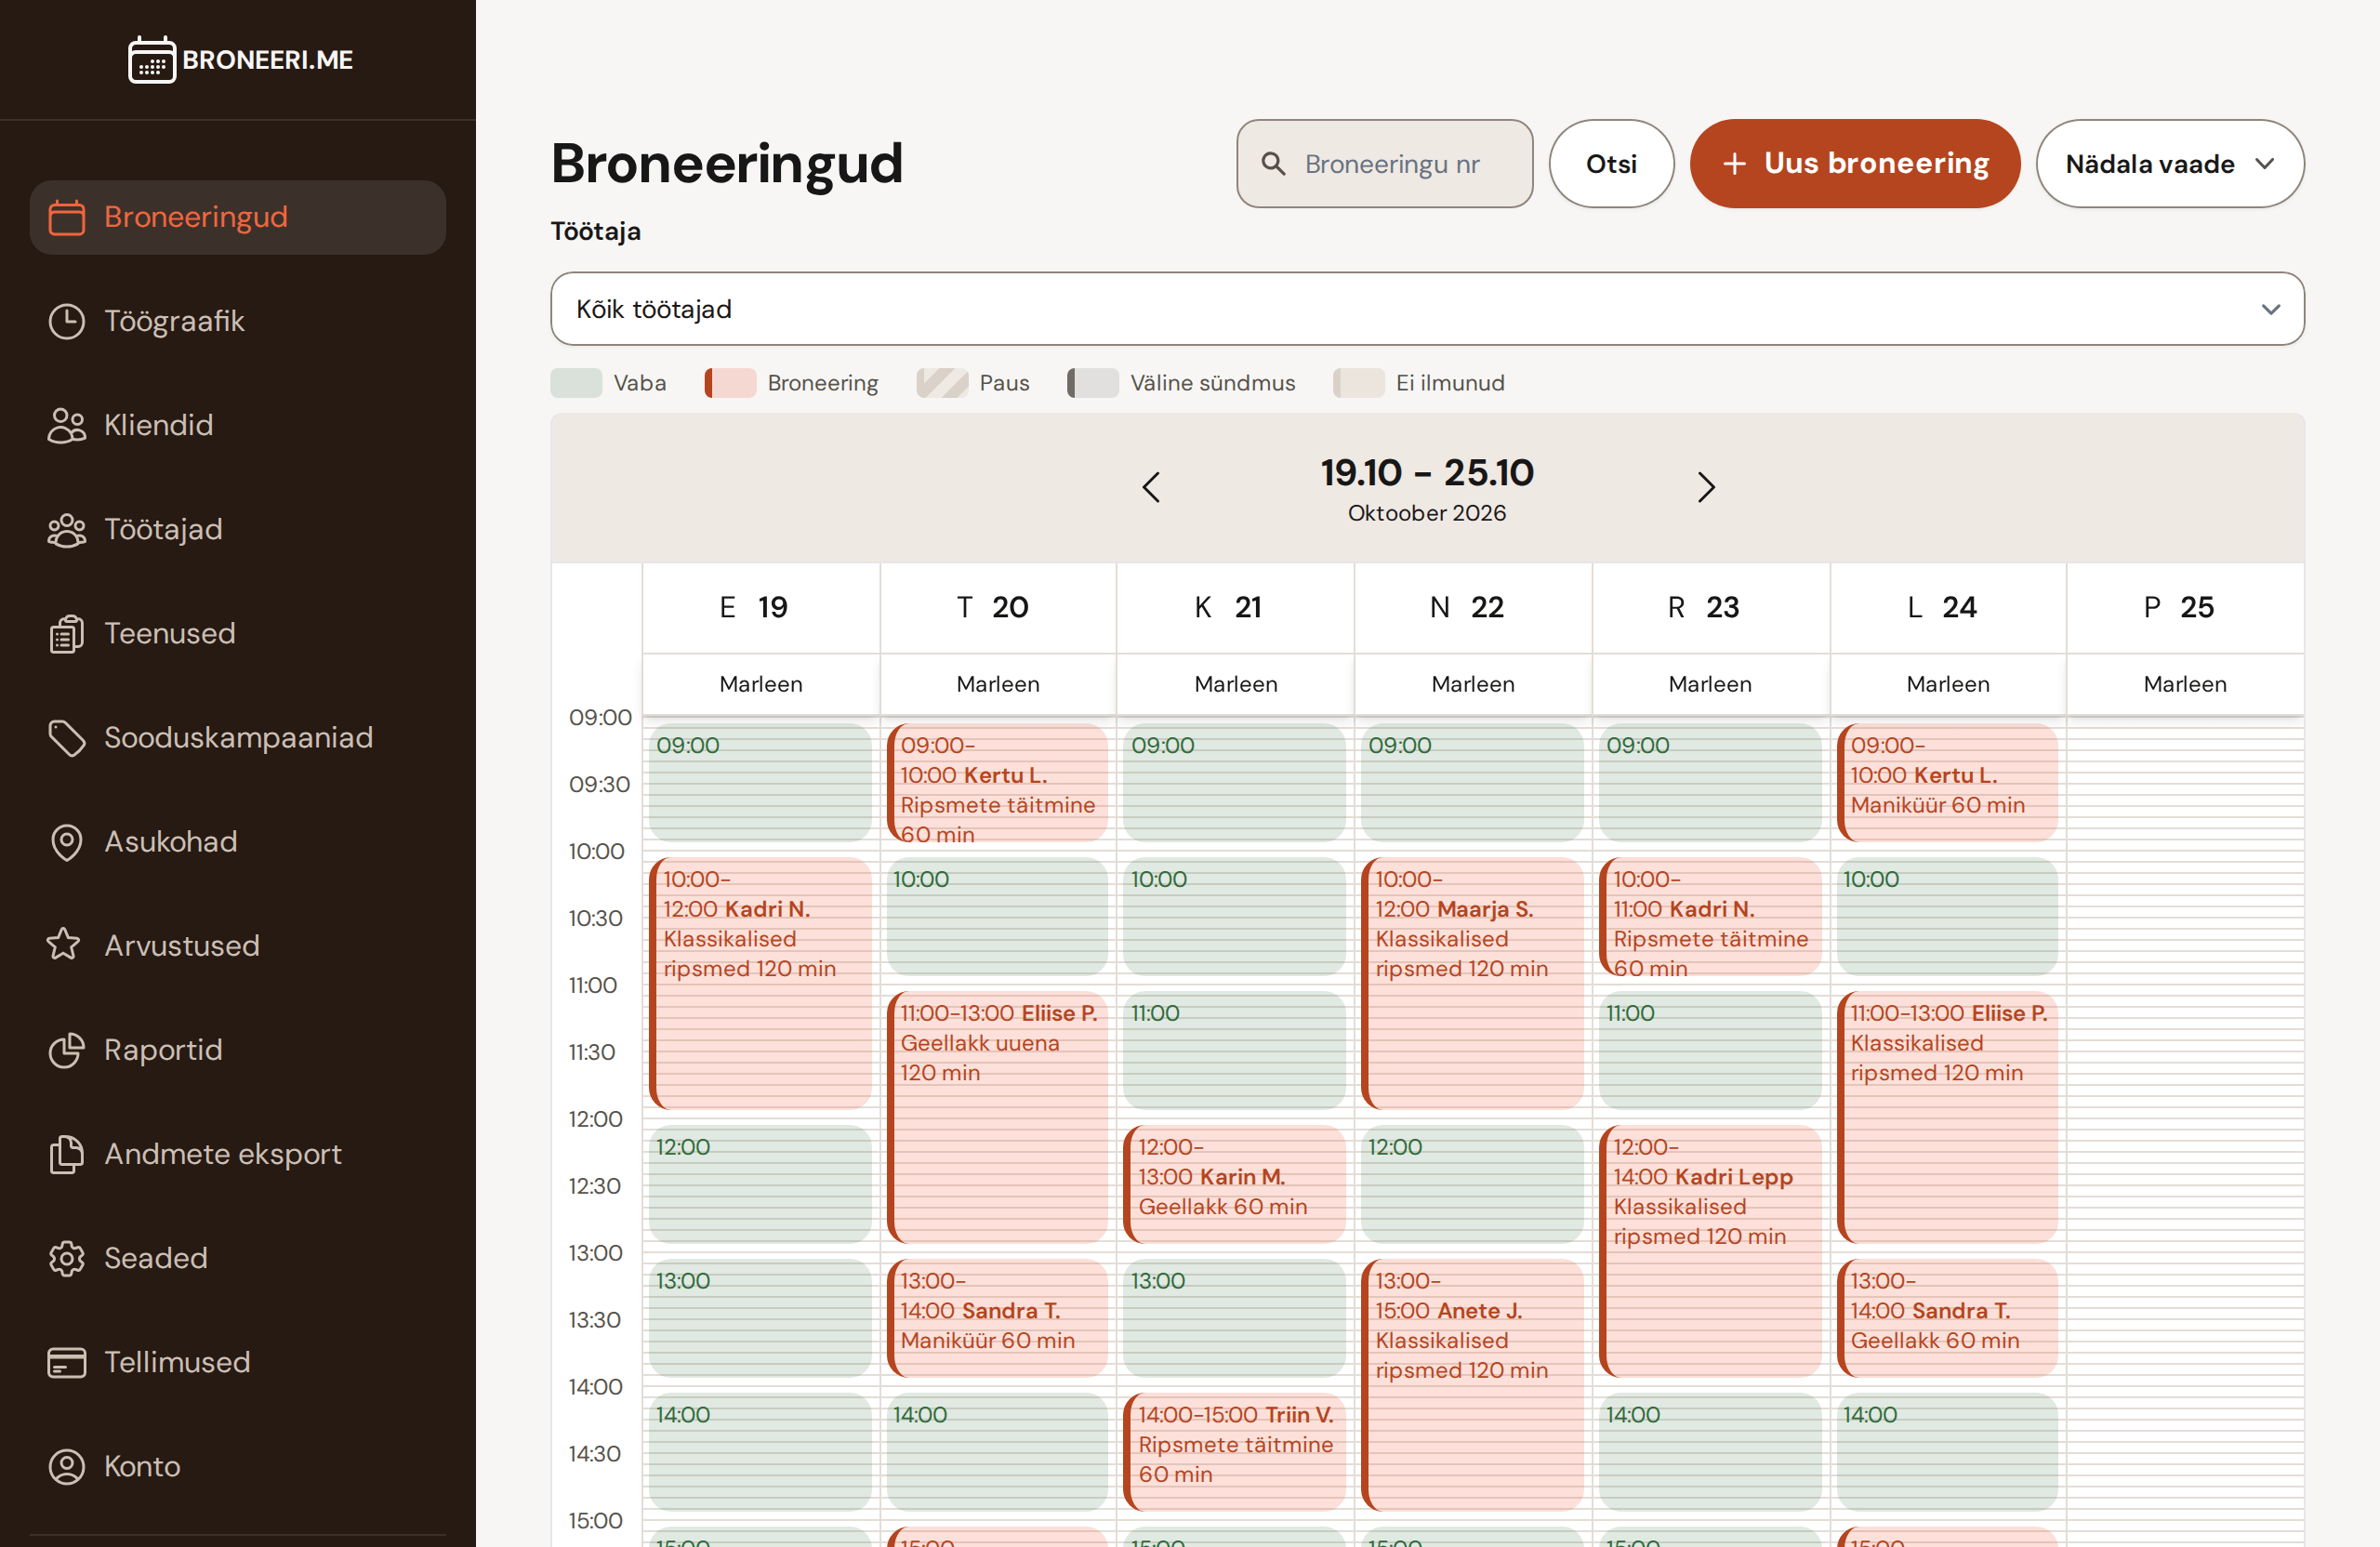Image resolution: width=2380 pixels, height=1547 pixels.
Task: Open the Töögraafik menu item
Action: click(x=238, y=321)
